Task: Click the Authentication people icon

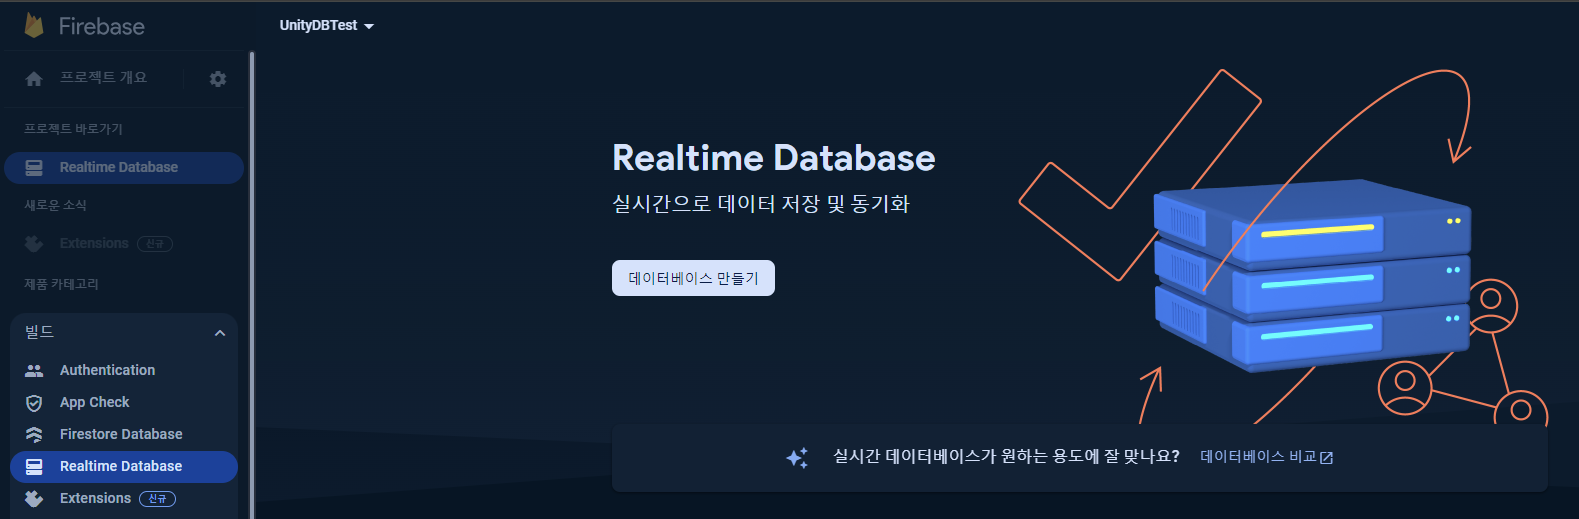Action: (34, 371)
